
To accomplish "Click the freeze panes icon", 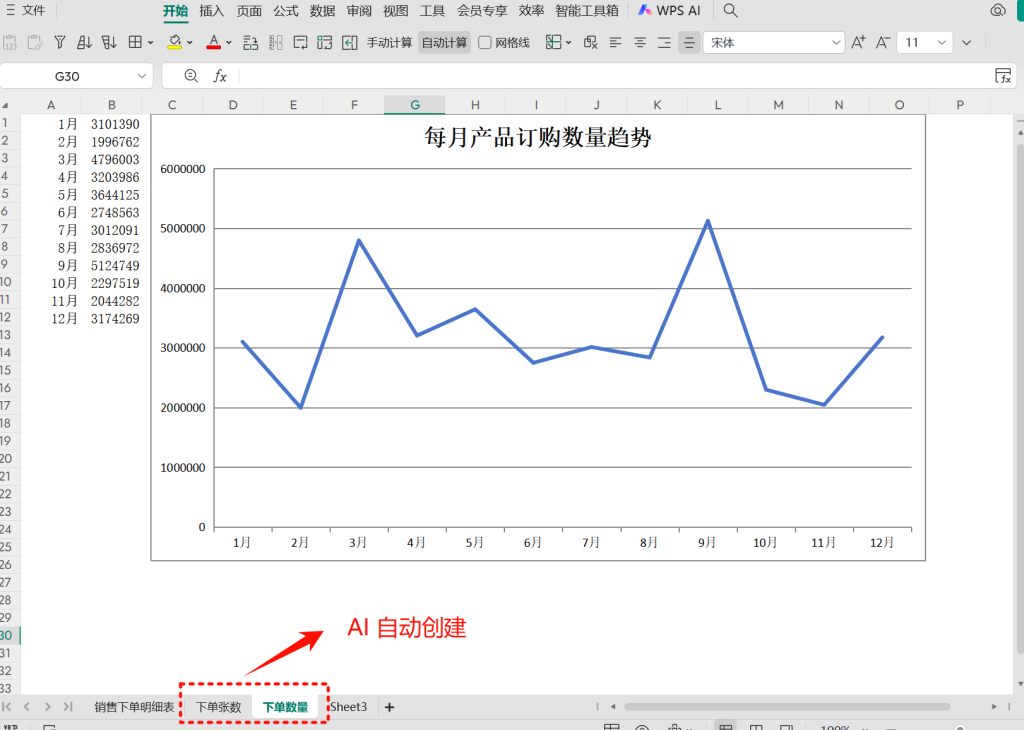I will pos(553,42).
